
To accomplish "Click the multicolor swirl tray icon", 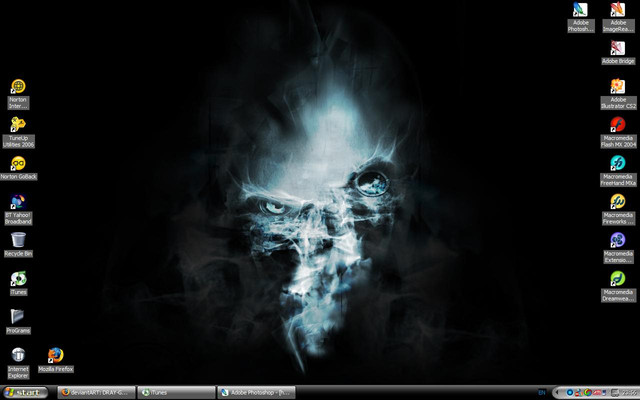I will 588,393.
